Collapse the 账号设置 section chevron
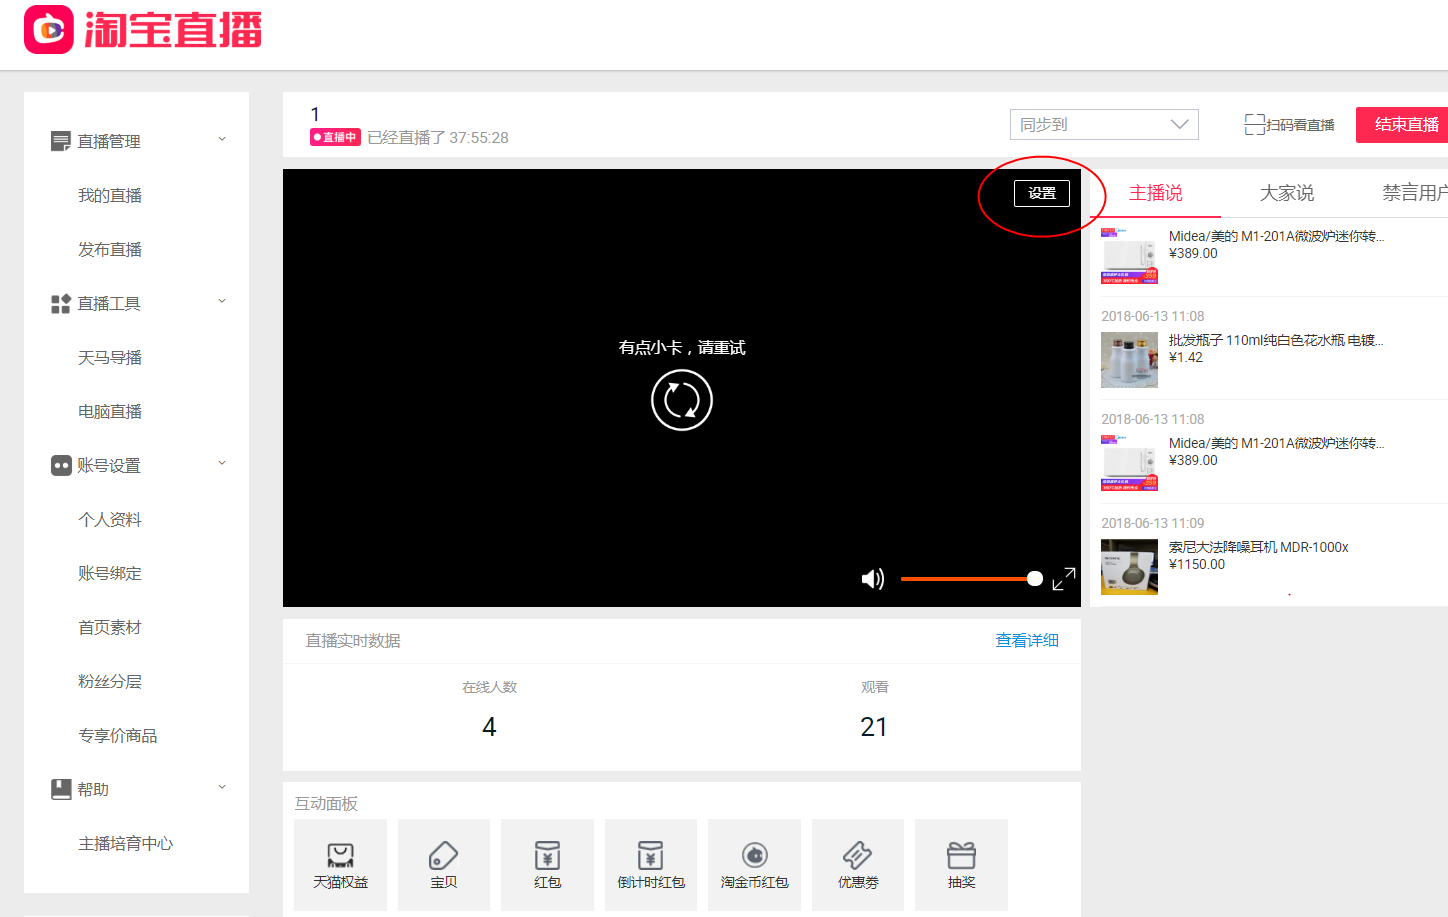 coord(222,463)
